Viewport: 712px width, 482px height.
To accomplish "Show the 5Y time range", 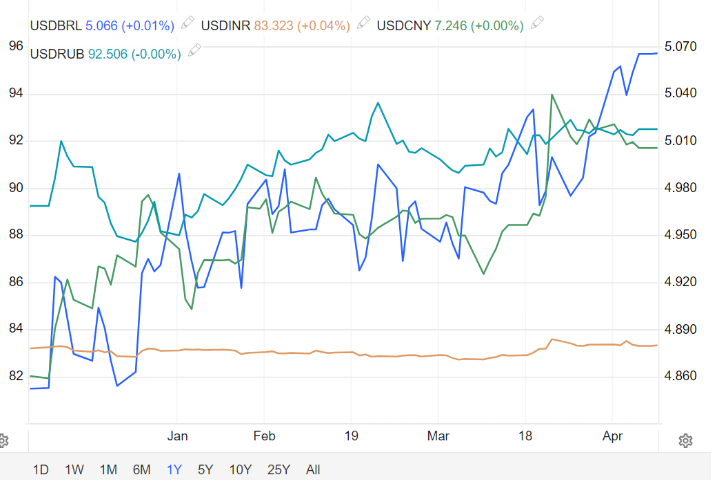I will pos(205,469).
